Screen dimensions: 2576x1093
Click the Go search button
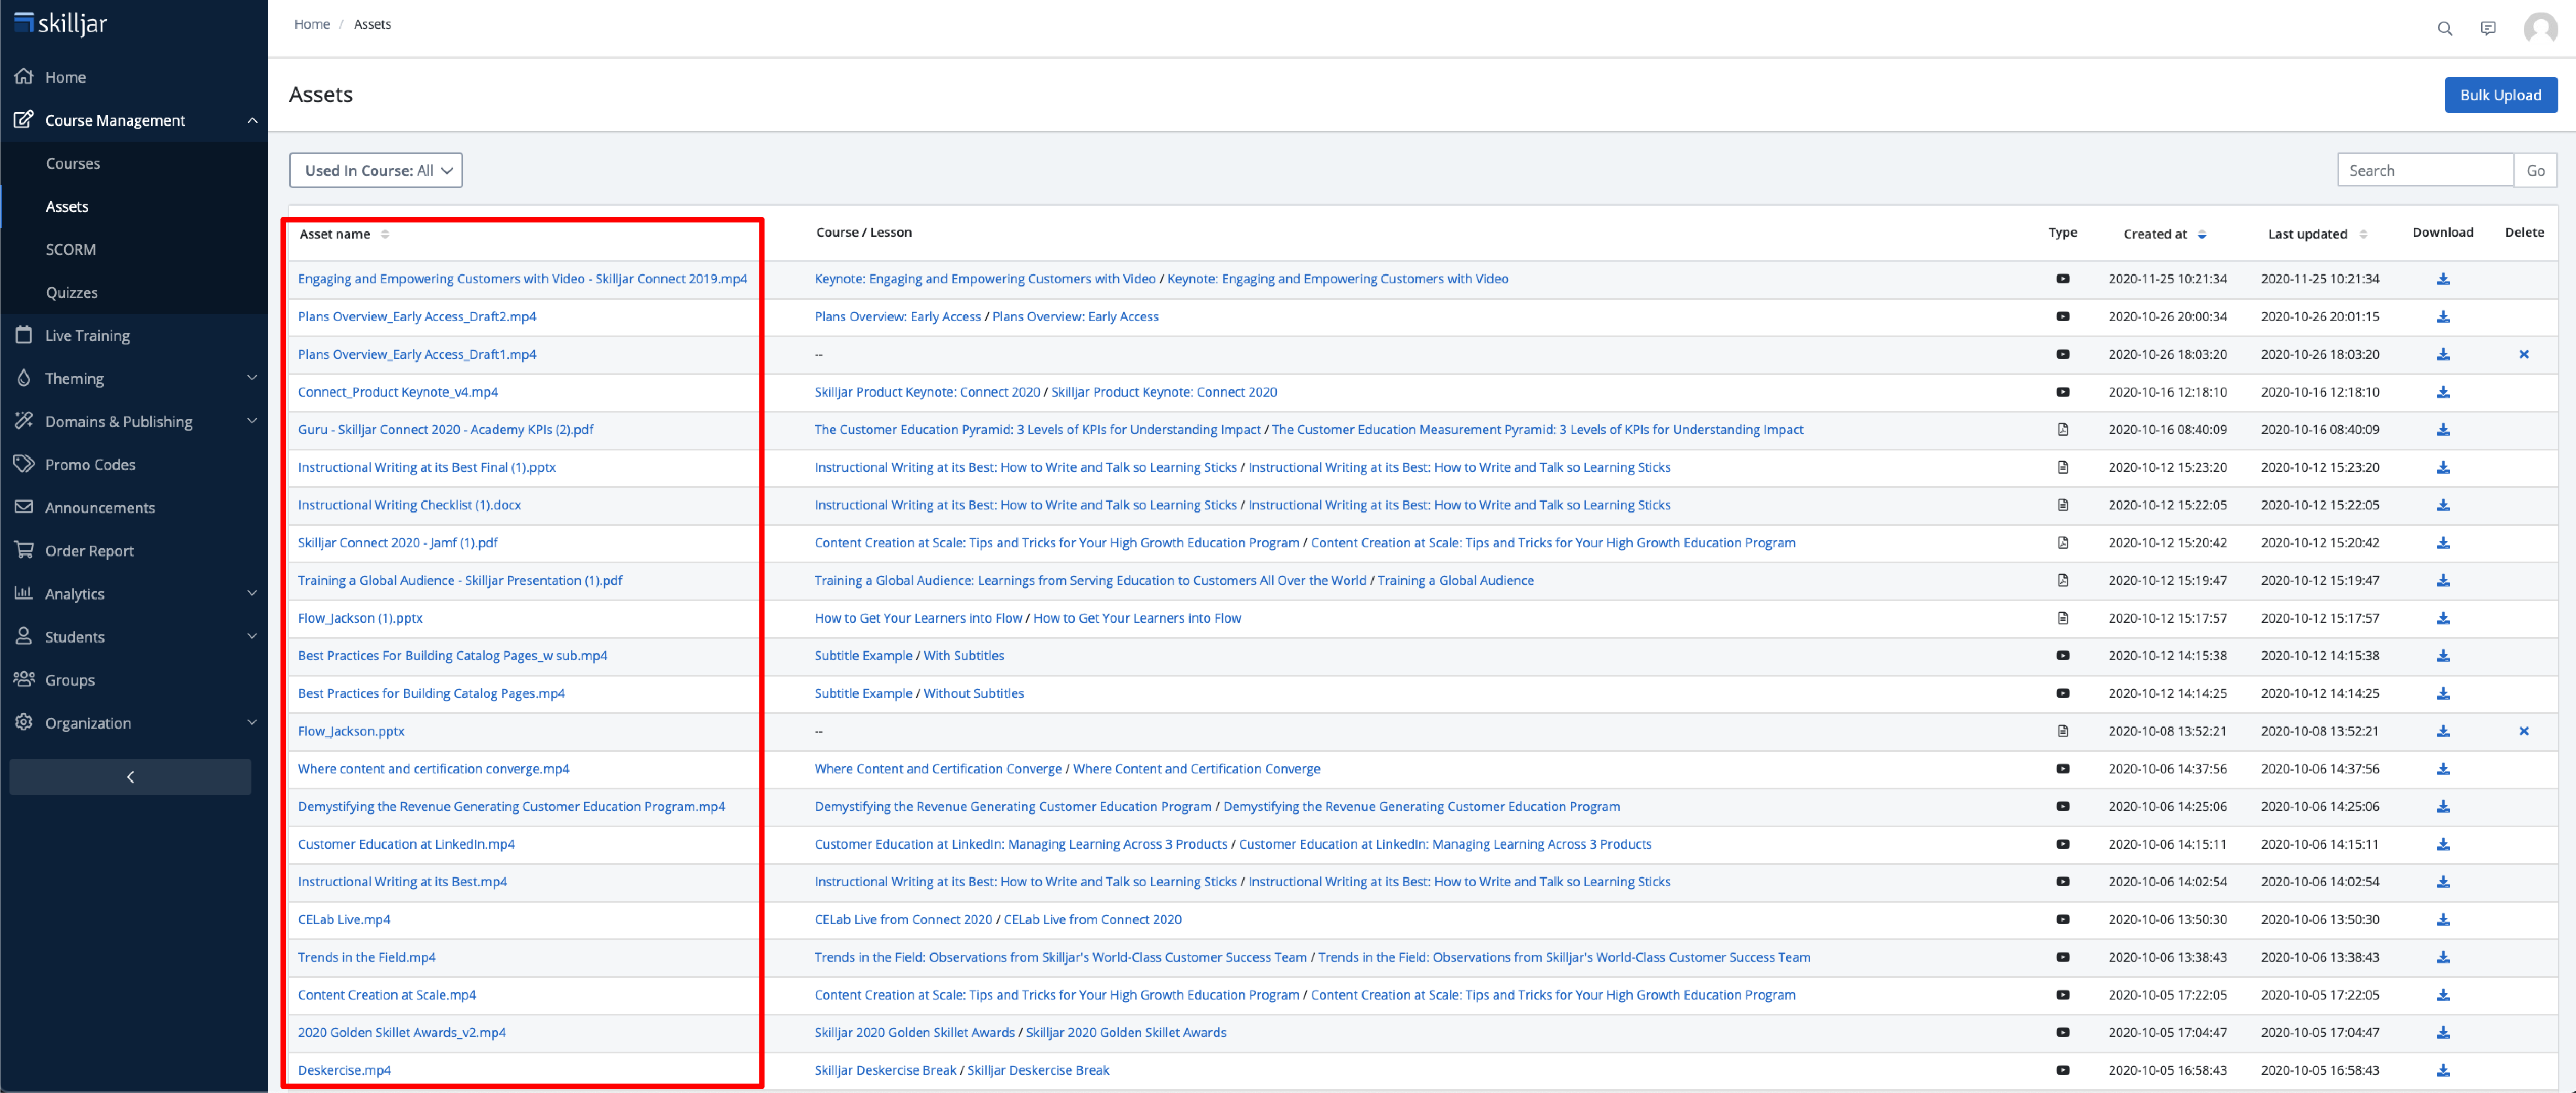[2535, 170]
